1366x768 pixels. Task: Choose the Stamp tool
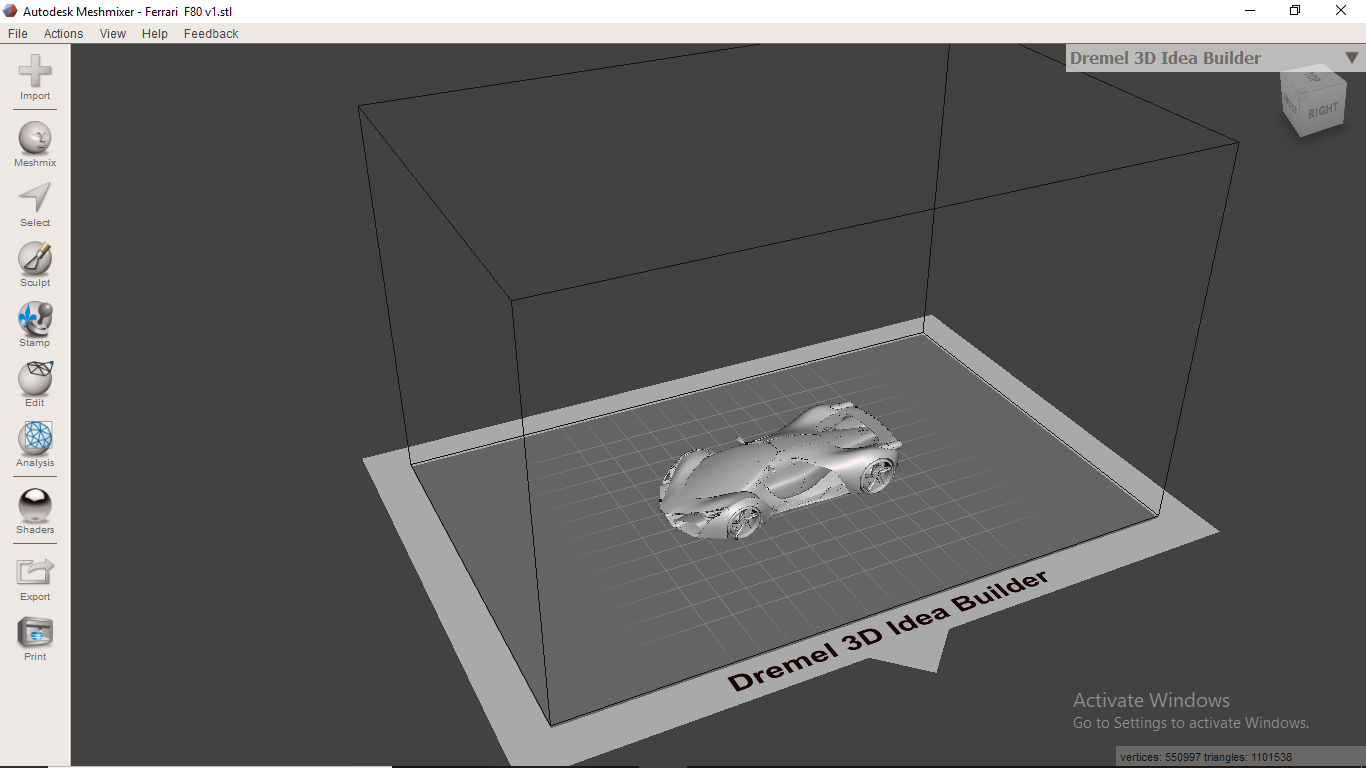(35, 319)
